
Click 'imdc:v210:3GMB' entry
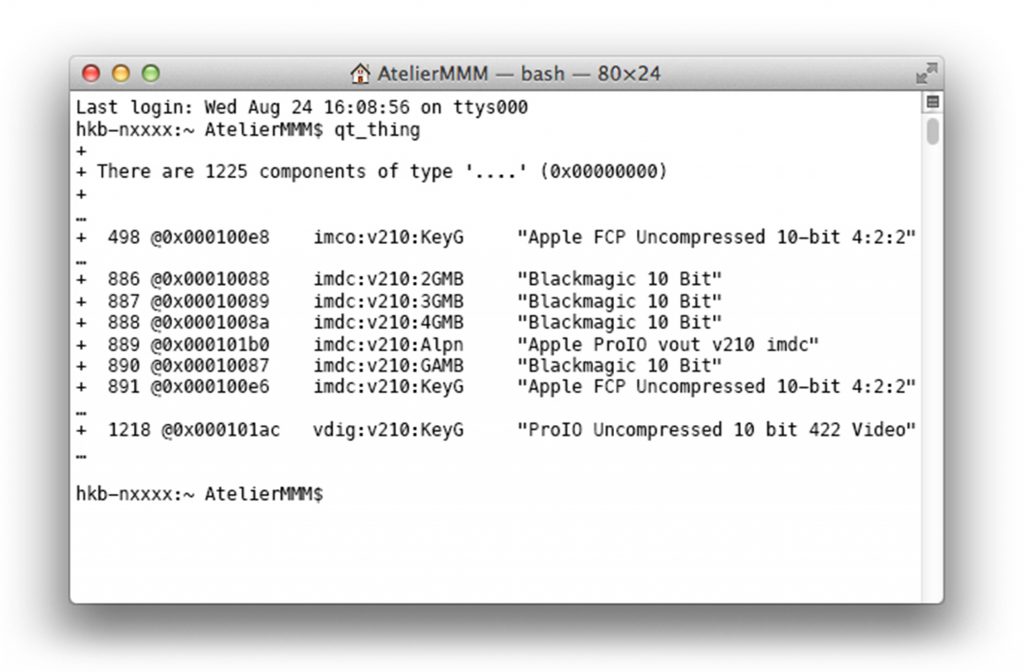[389, 301]
